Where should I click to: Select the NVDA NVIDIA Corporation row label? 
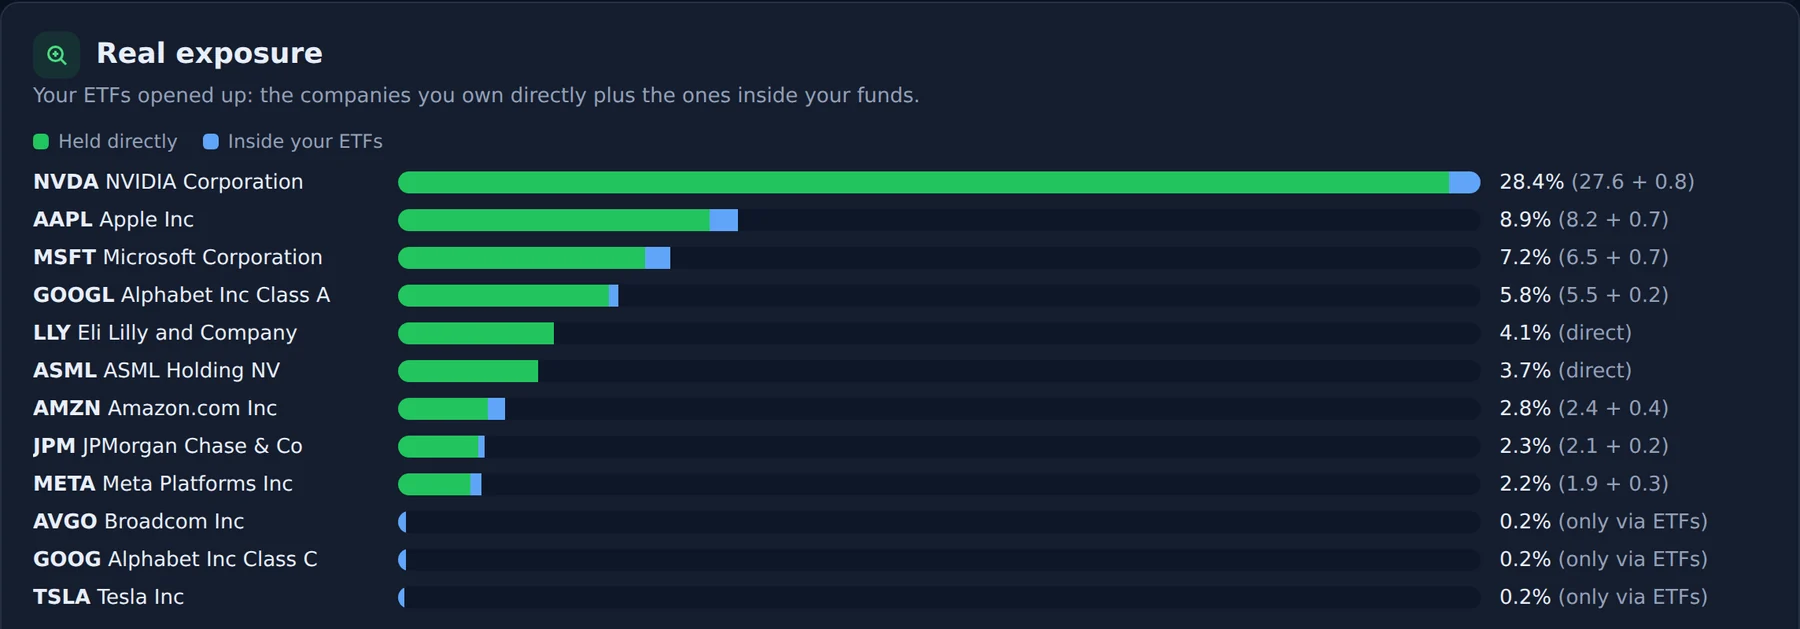click(168, 182)
